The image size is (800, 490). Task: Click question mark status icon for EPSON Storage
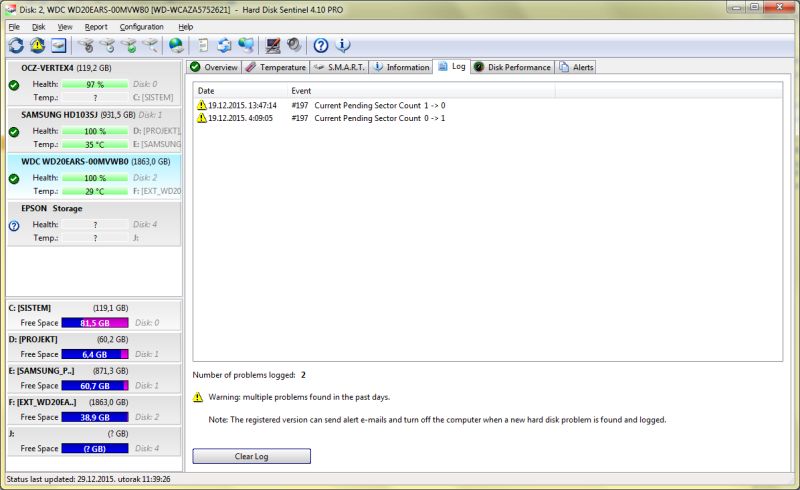pyautogui.click(x=14, y=226)
